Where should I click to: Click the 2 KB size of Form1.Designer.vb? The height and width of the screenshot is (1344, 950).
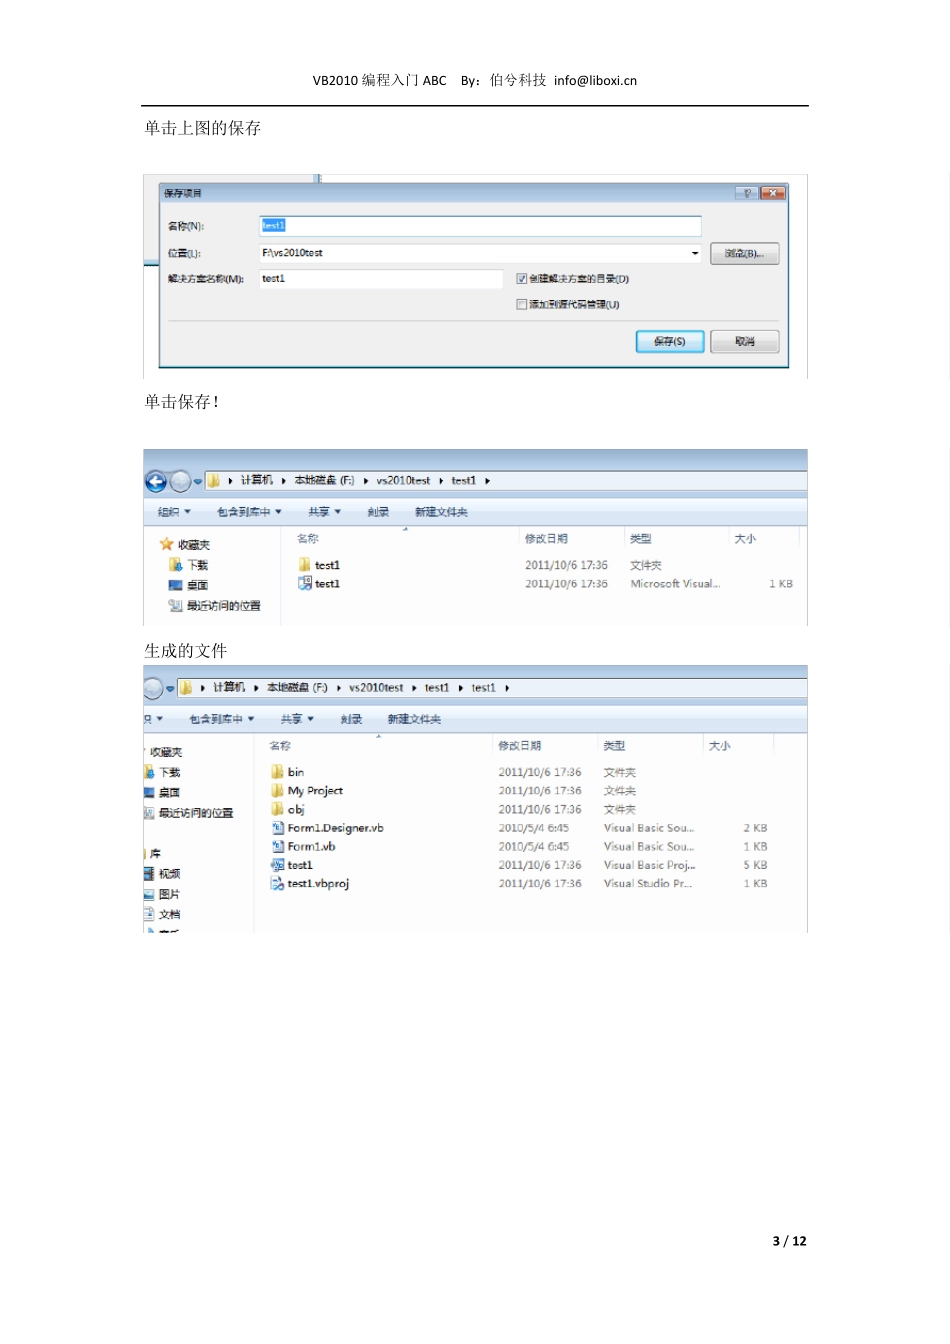(755, 828)
